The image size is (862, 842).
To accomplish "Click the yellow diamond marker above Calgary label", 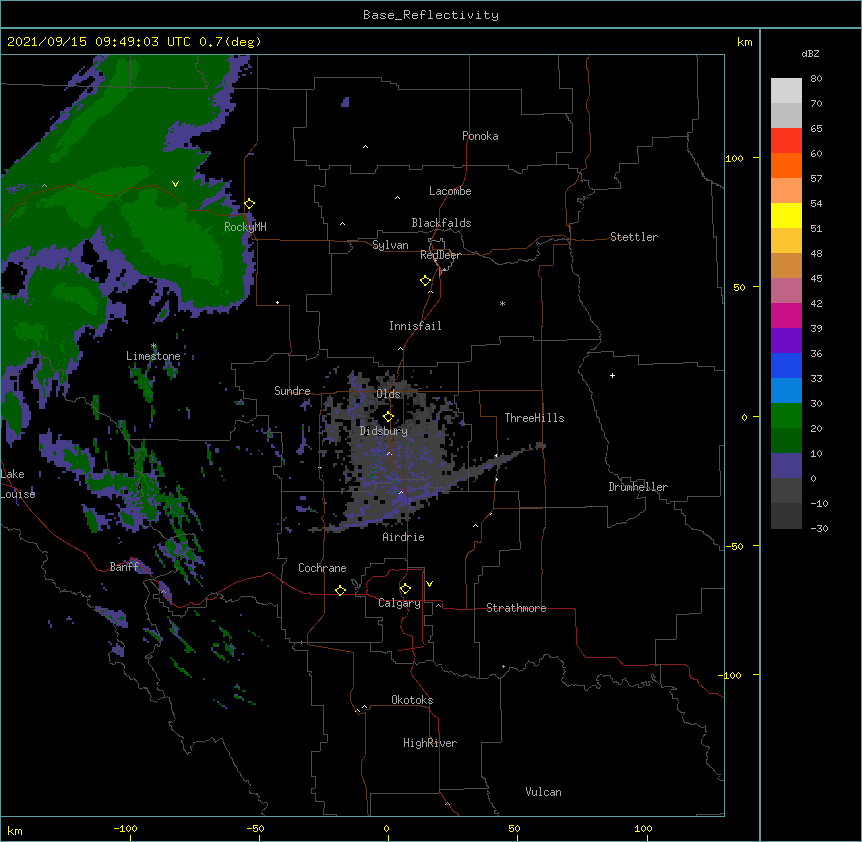I will click(405, 589).
